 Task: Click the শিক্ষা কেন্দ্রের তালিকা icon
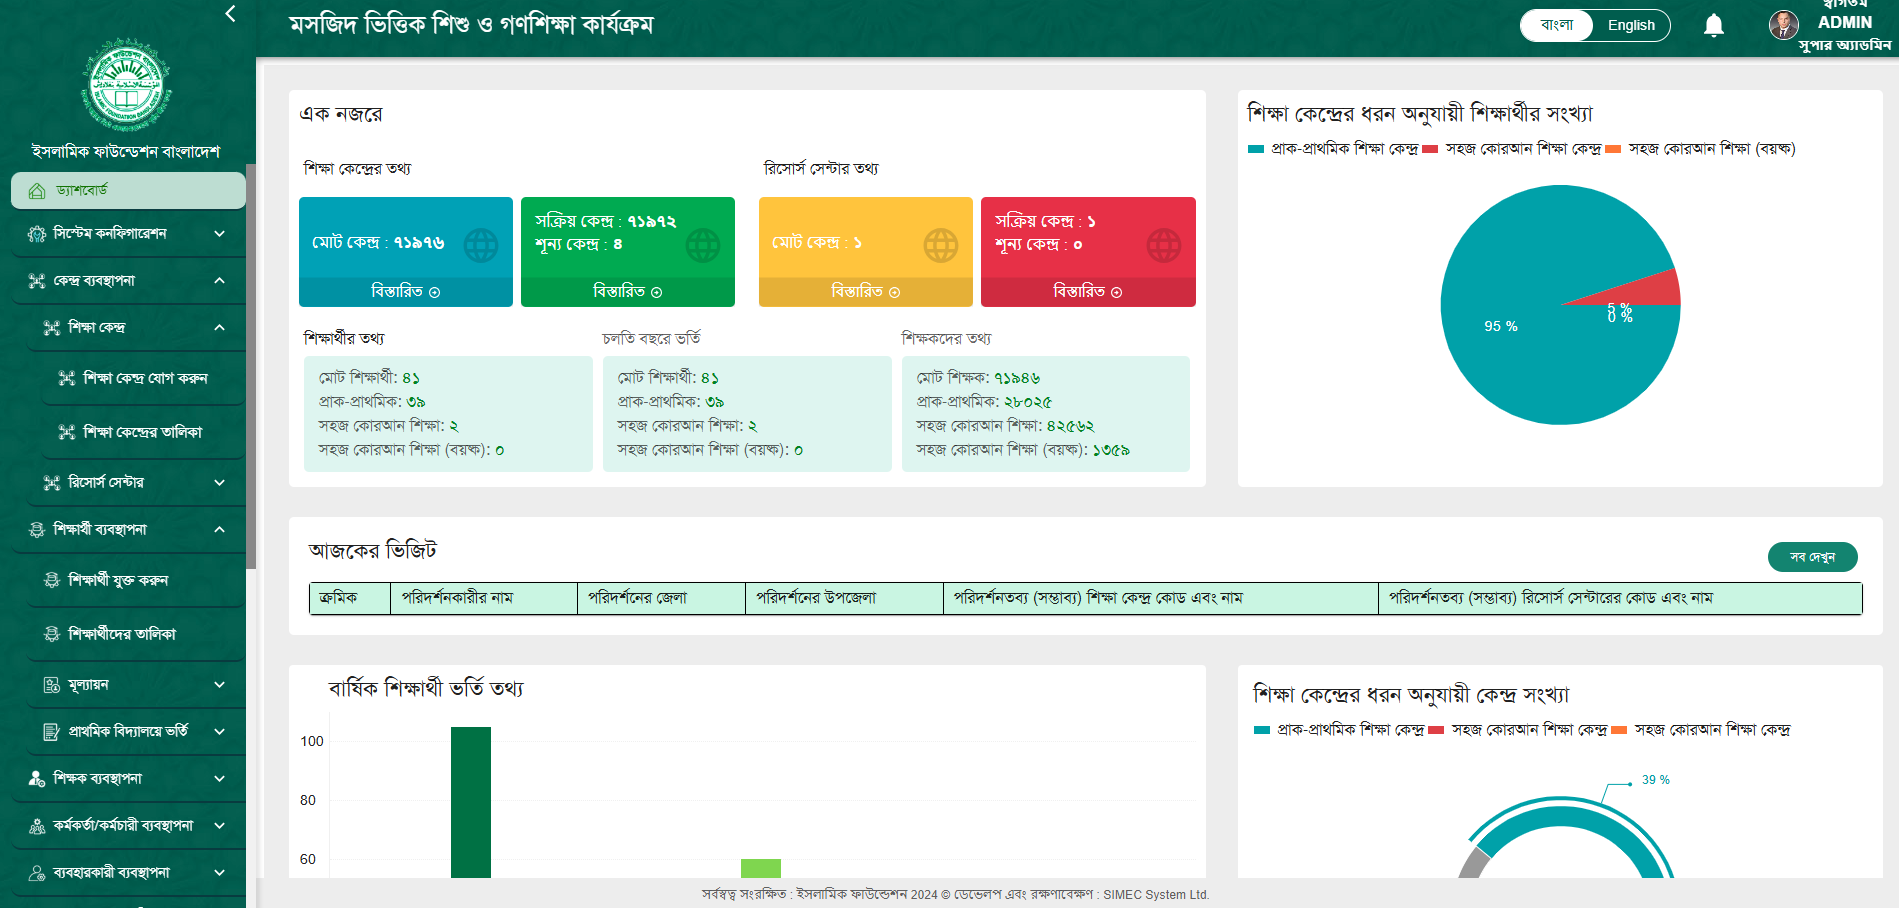coord(67,432)
